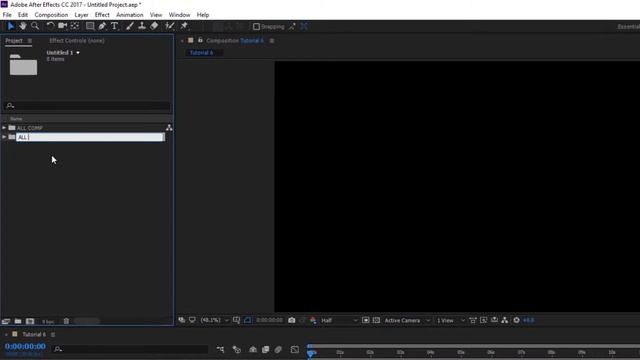Image resolution: width=640 pixels, height=360 pixels.
Task: Select the Brush tool
Action: [x=129, y=26]
